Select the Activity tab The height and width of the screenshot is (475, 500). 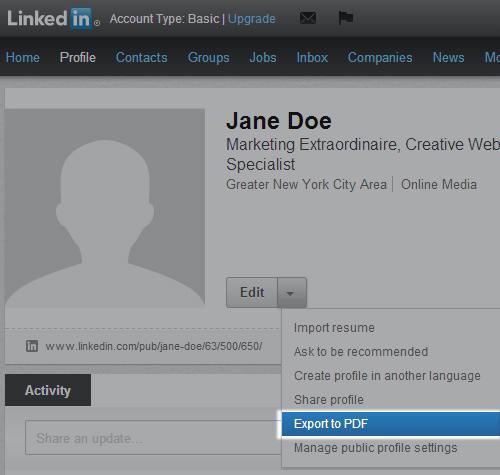48,390
